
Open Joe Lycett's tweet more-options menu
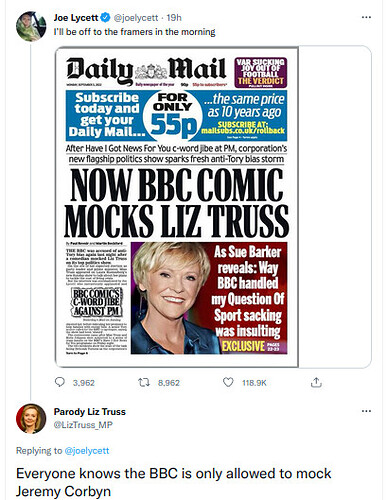366,17
